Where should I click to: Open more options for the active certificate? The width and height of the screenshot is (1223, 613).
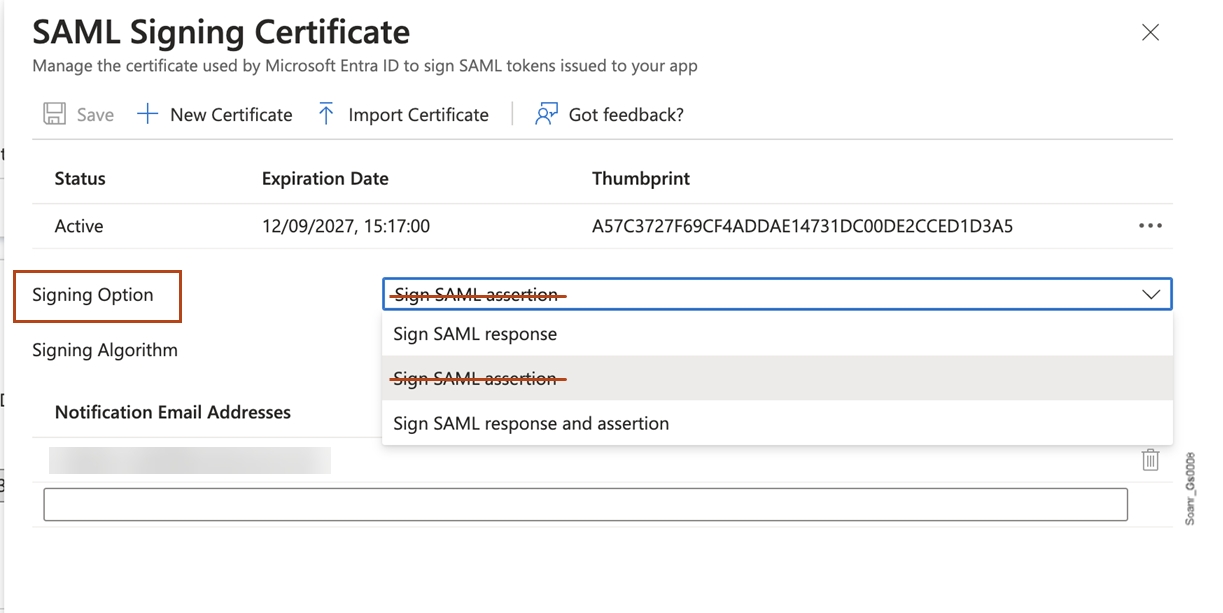point(1149,225)
